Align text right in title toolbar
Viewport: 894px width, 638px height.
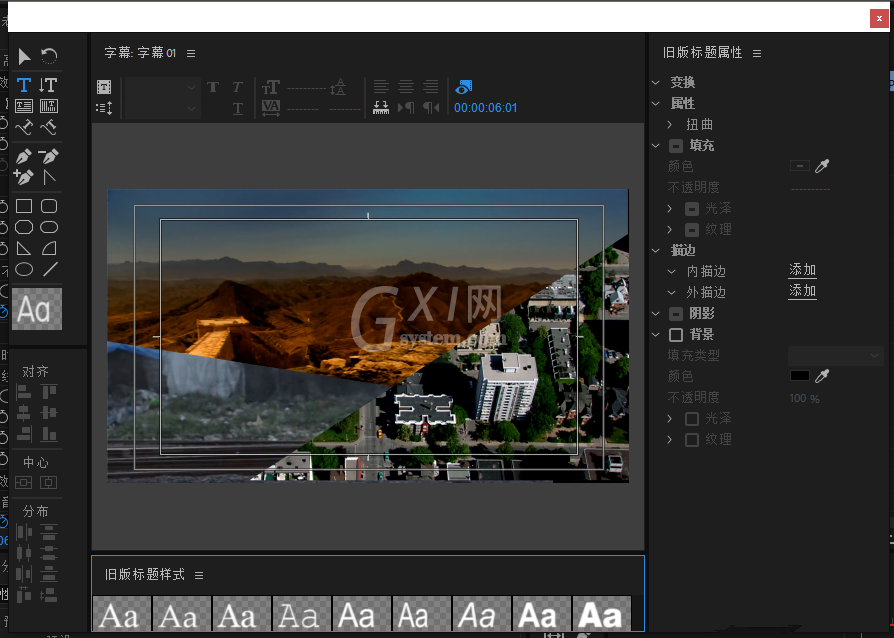(430, 87)
